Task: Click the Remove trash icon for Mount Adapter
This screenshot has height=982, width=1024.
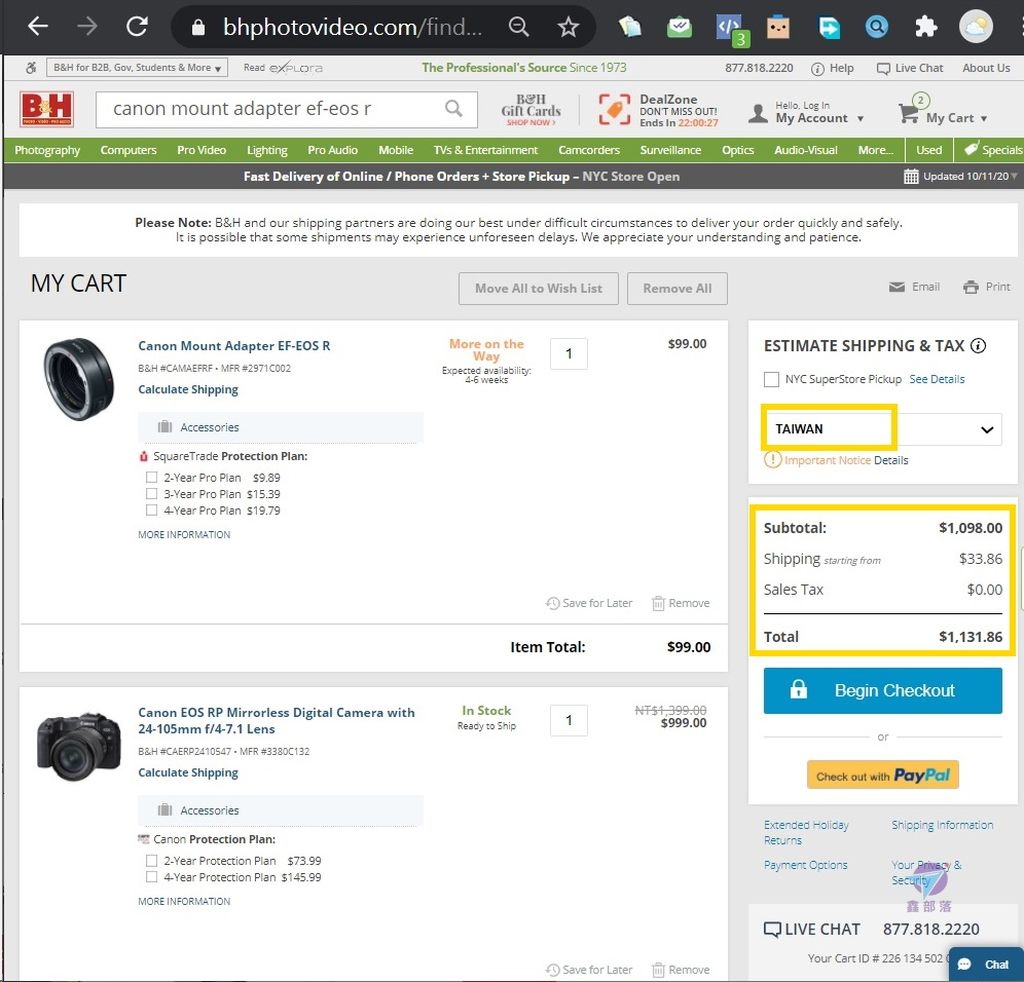Action: (658, 603)
